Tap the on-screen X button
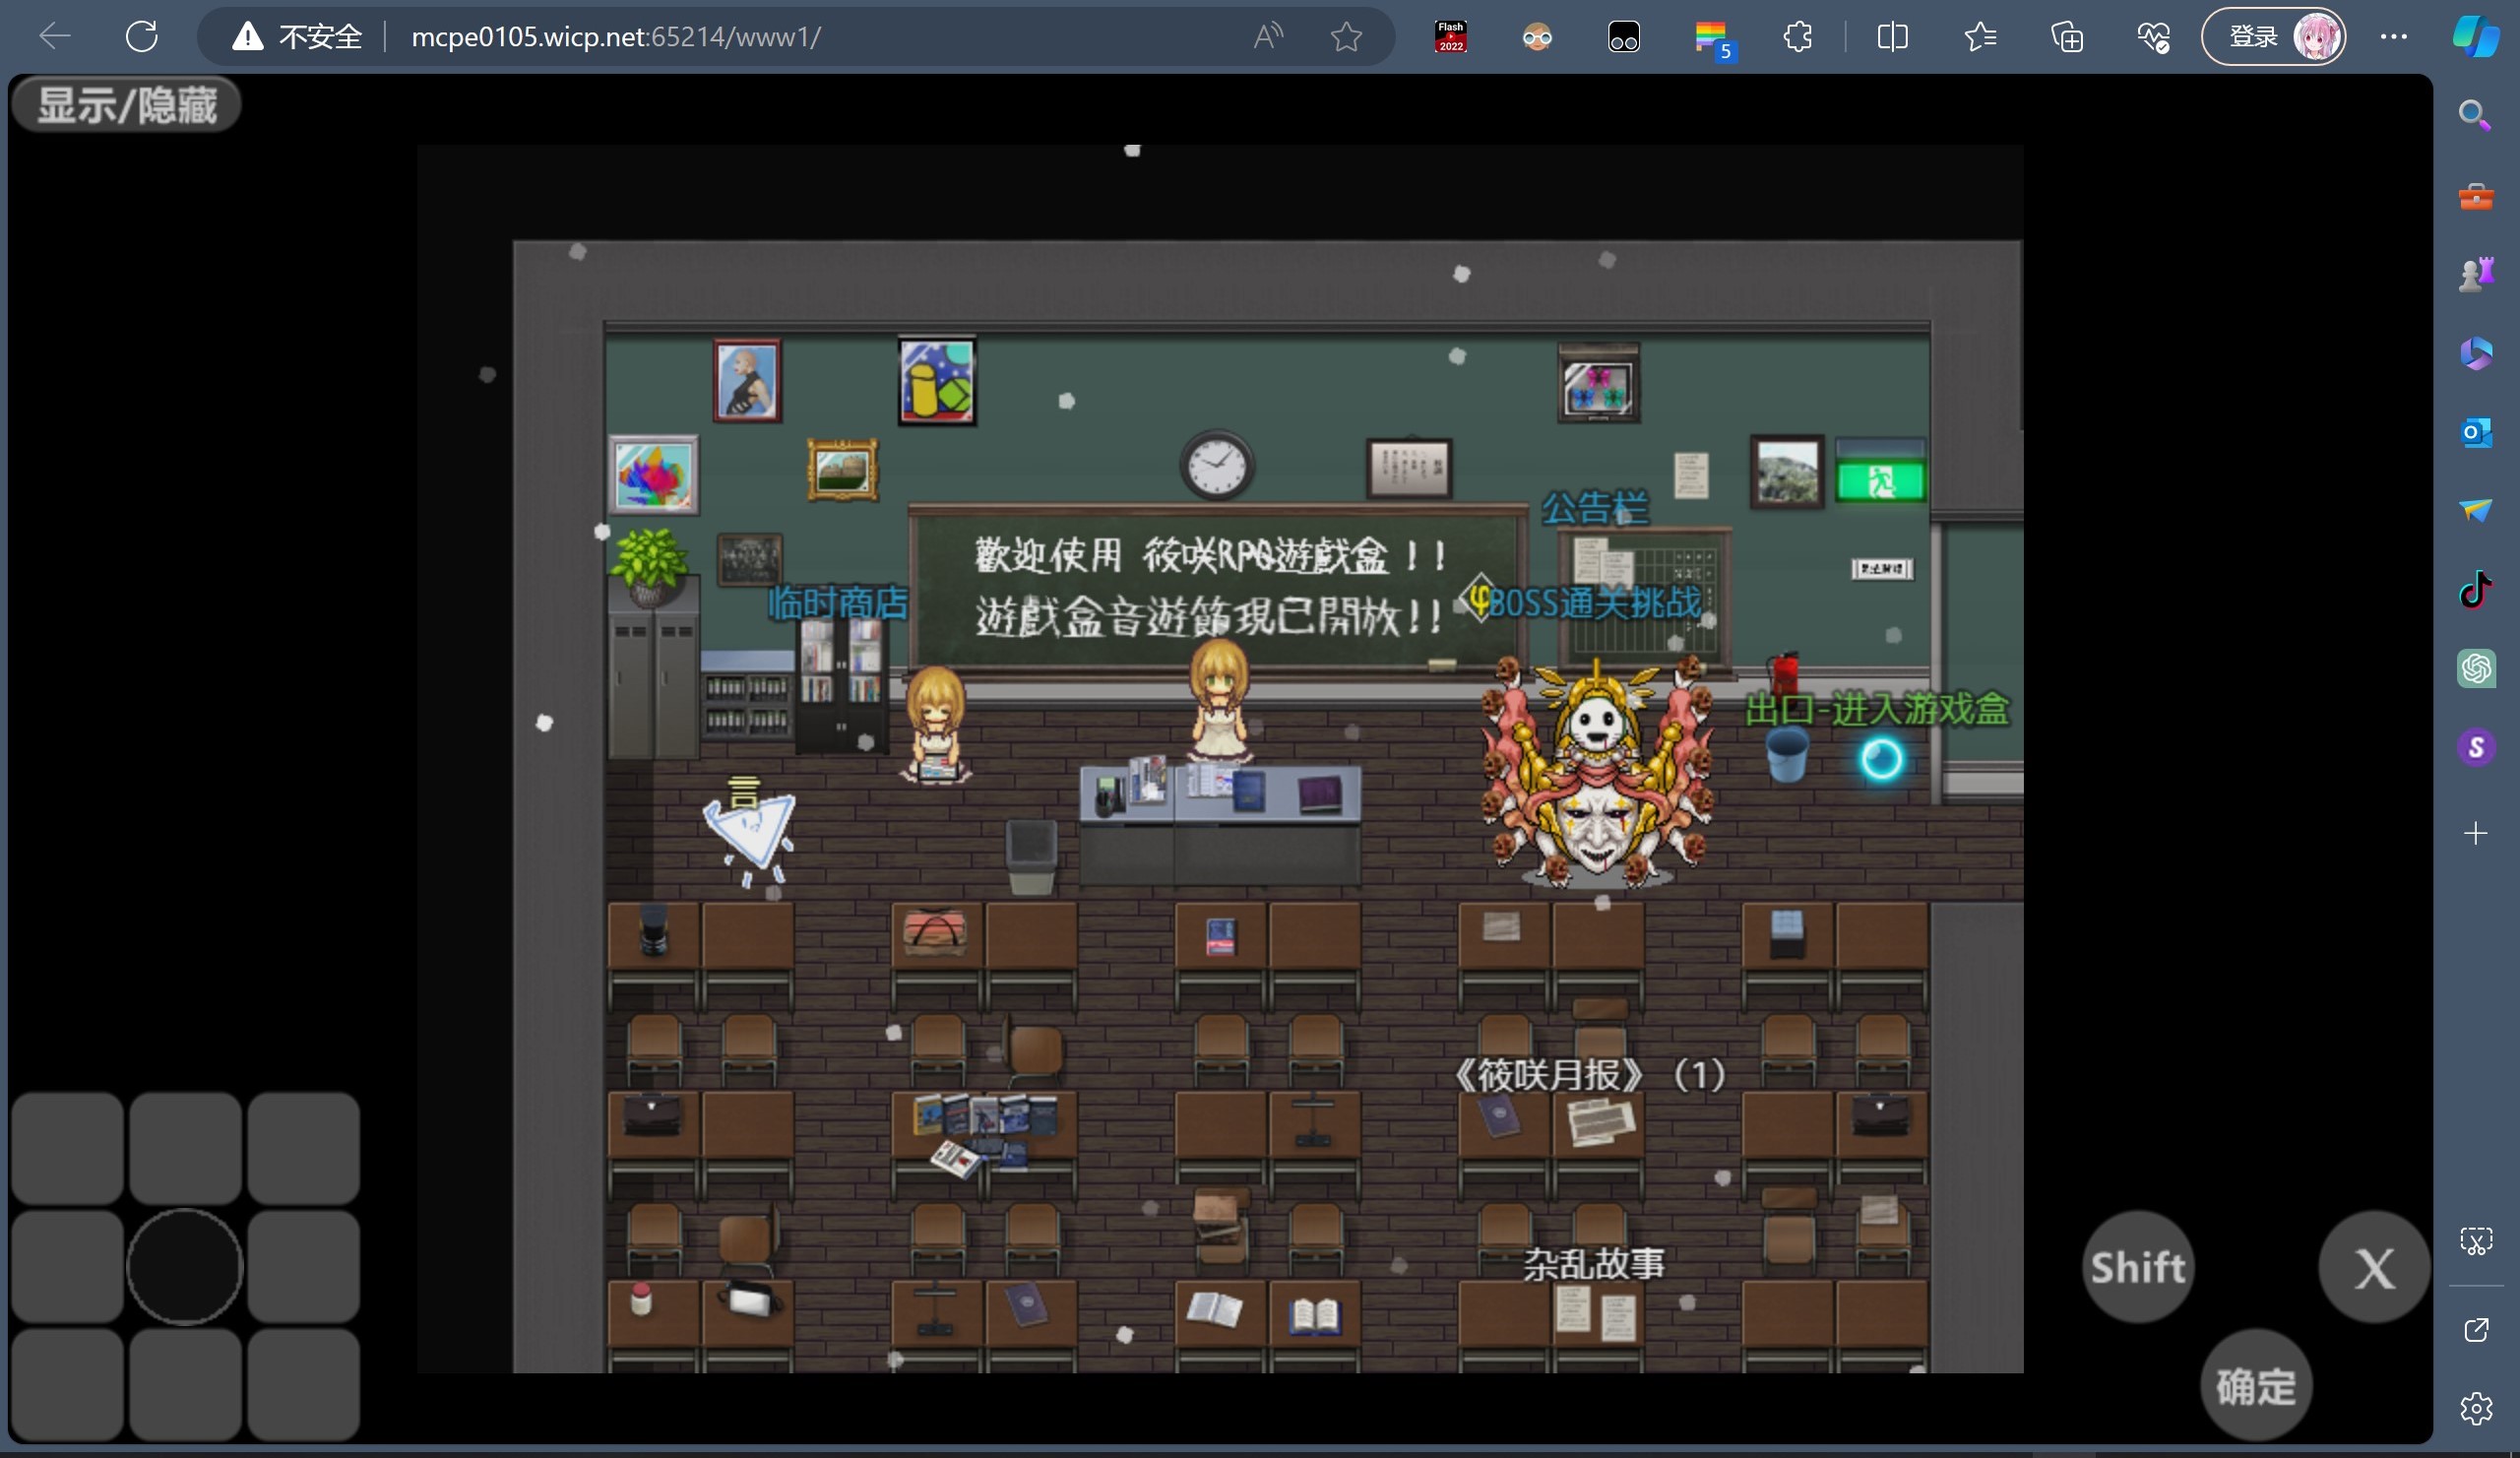The image size is (2520, 1458). (x=2374, y=1267)
